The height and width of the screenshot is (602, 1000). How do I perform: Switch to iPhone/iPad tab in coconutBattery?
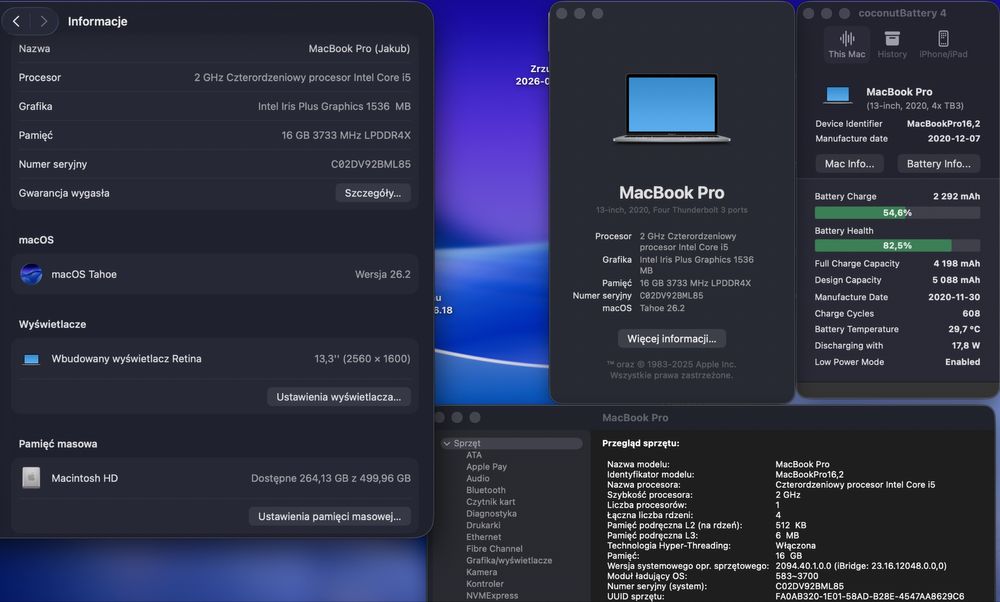click(943, 45)
